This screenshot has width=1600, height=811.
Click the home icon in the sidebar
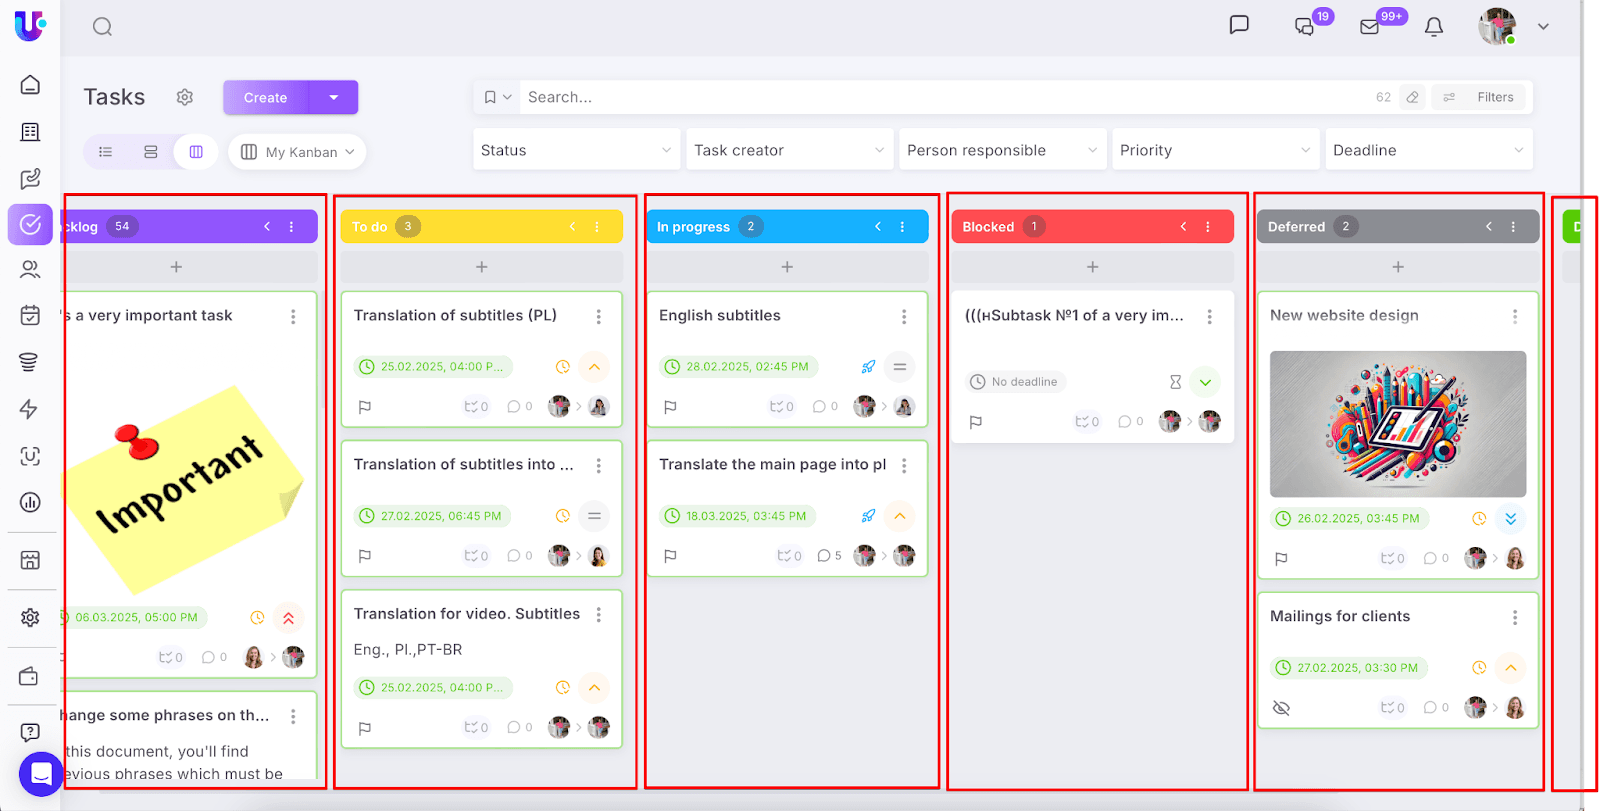30,85
